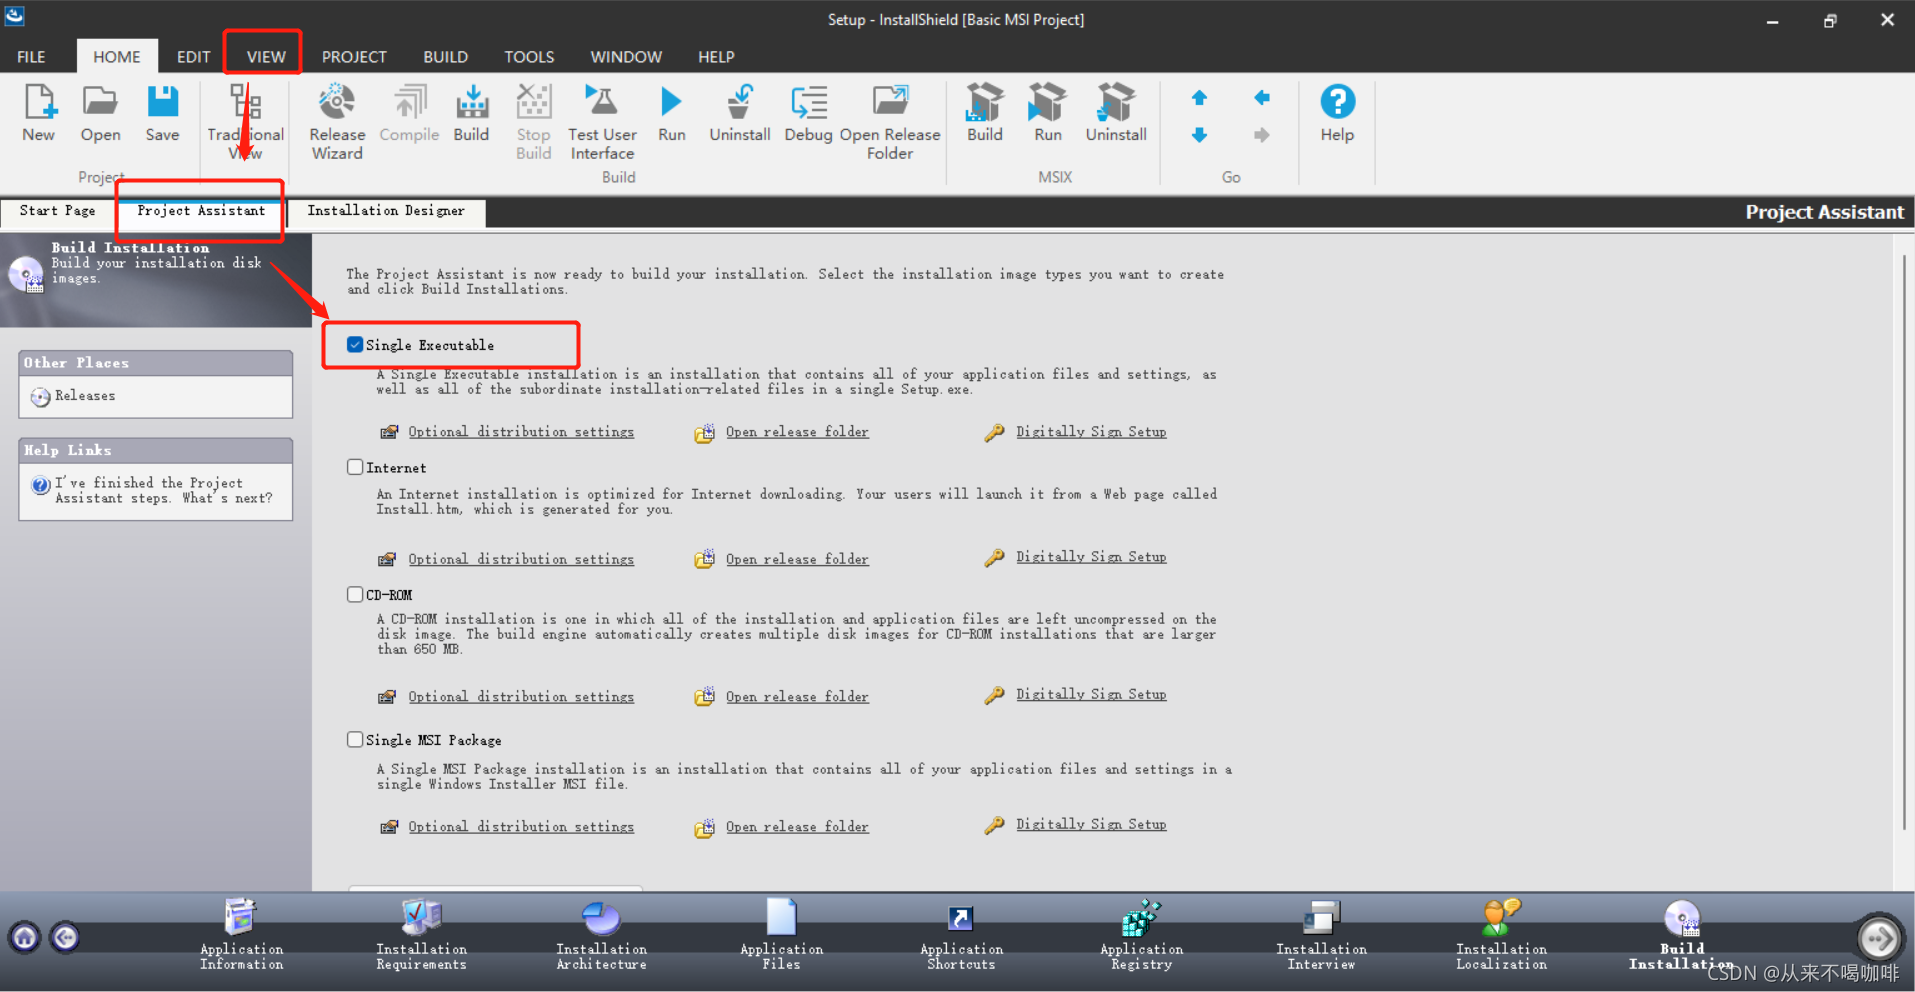This screenshot has width=1915, height=992.
Task: Click the bottom-bar back arrow button
Action: coord(65,937)
